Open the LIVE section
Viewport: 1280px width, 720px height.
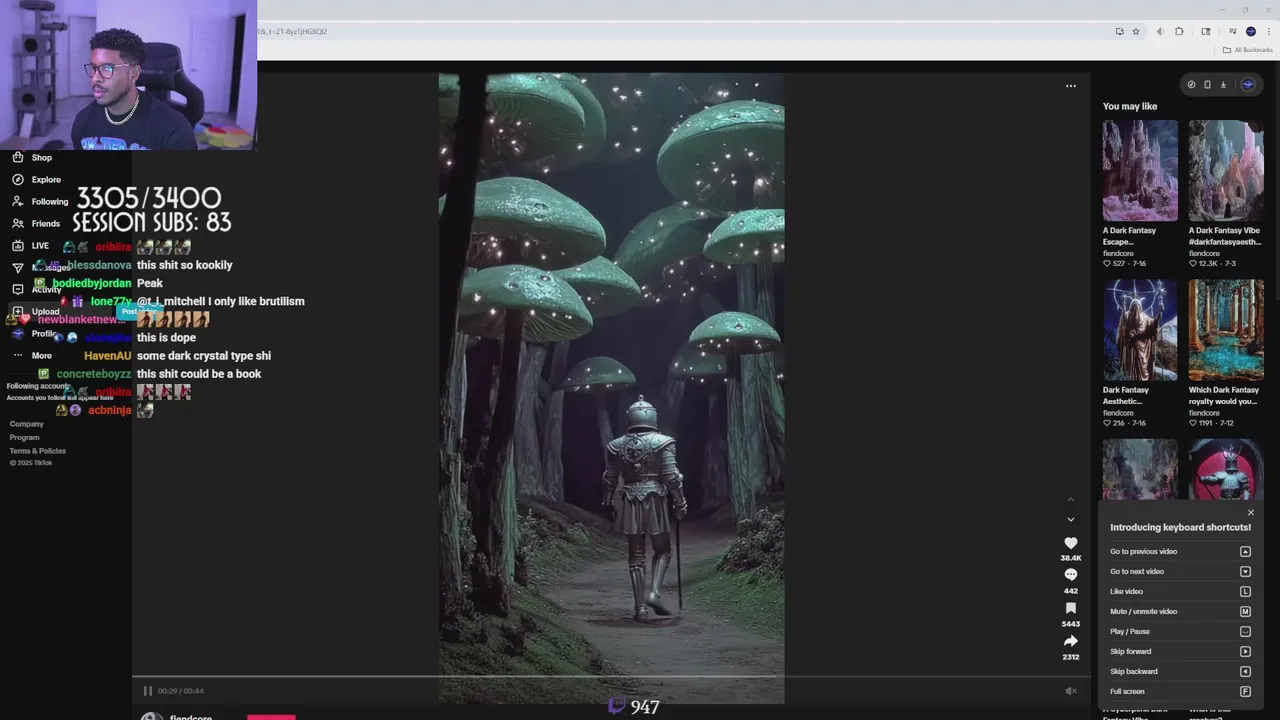pyautogui.click(x=30, y=245)
